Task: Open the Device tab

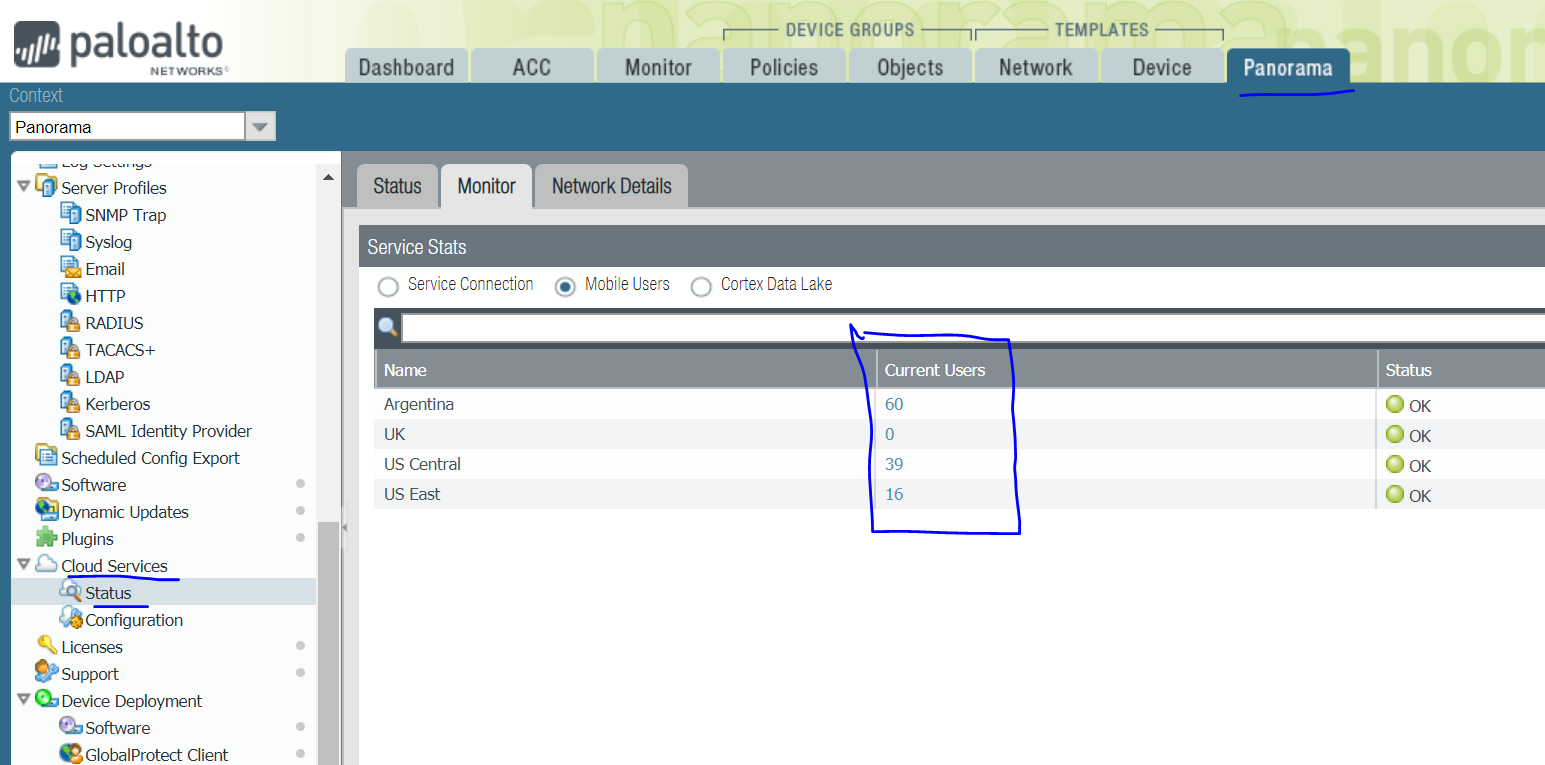Action: tap(1162, 67)
